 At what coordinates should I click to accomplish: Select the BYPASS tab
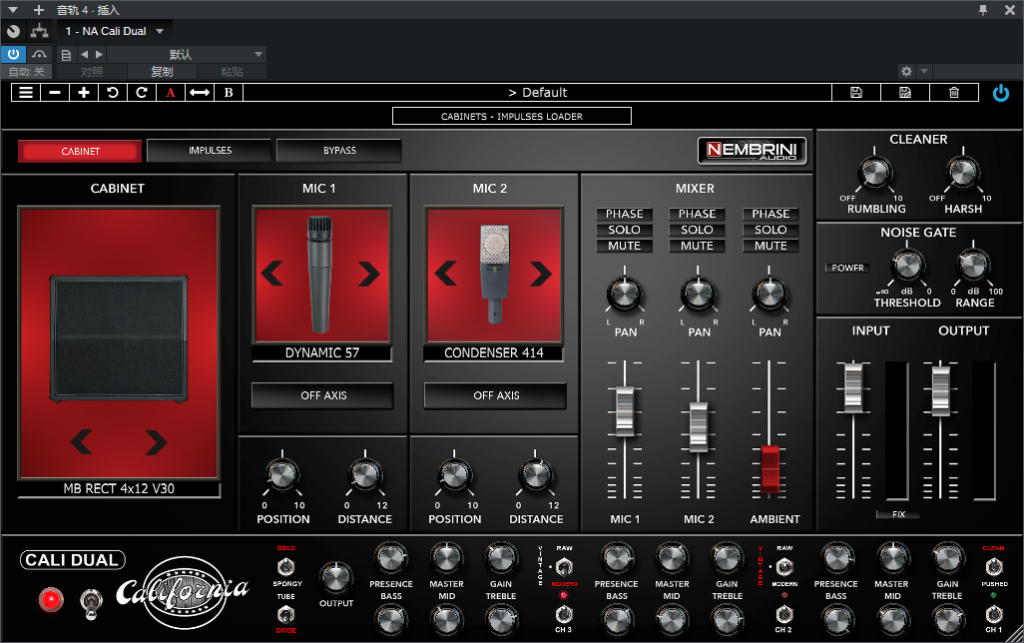pyautogui.click(x=339, y=150)
